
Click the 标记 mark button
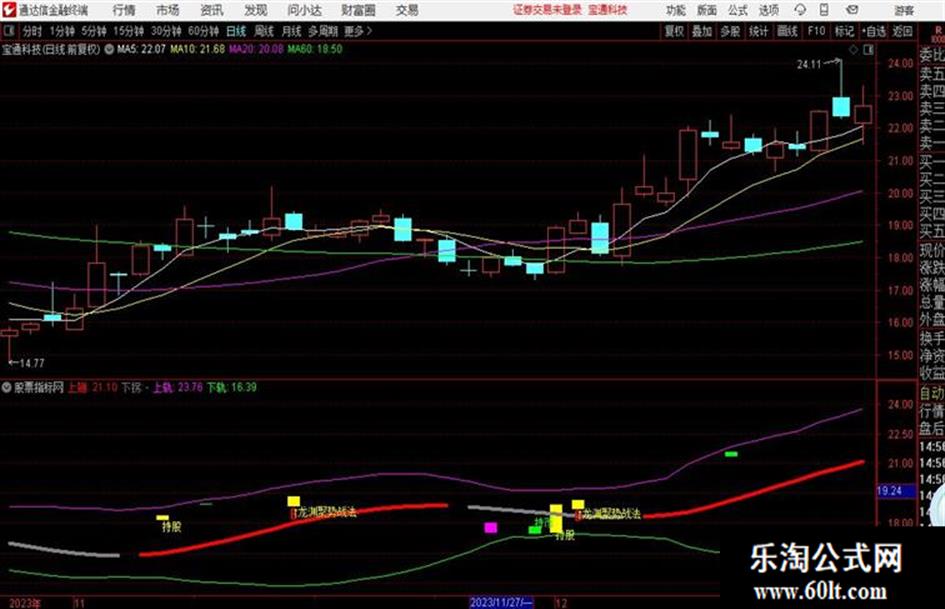point(844,31)
